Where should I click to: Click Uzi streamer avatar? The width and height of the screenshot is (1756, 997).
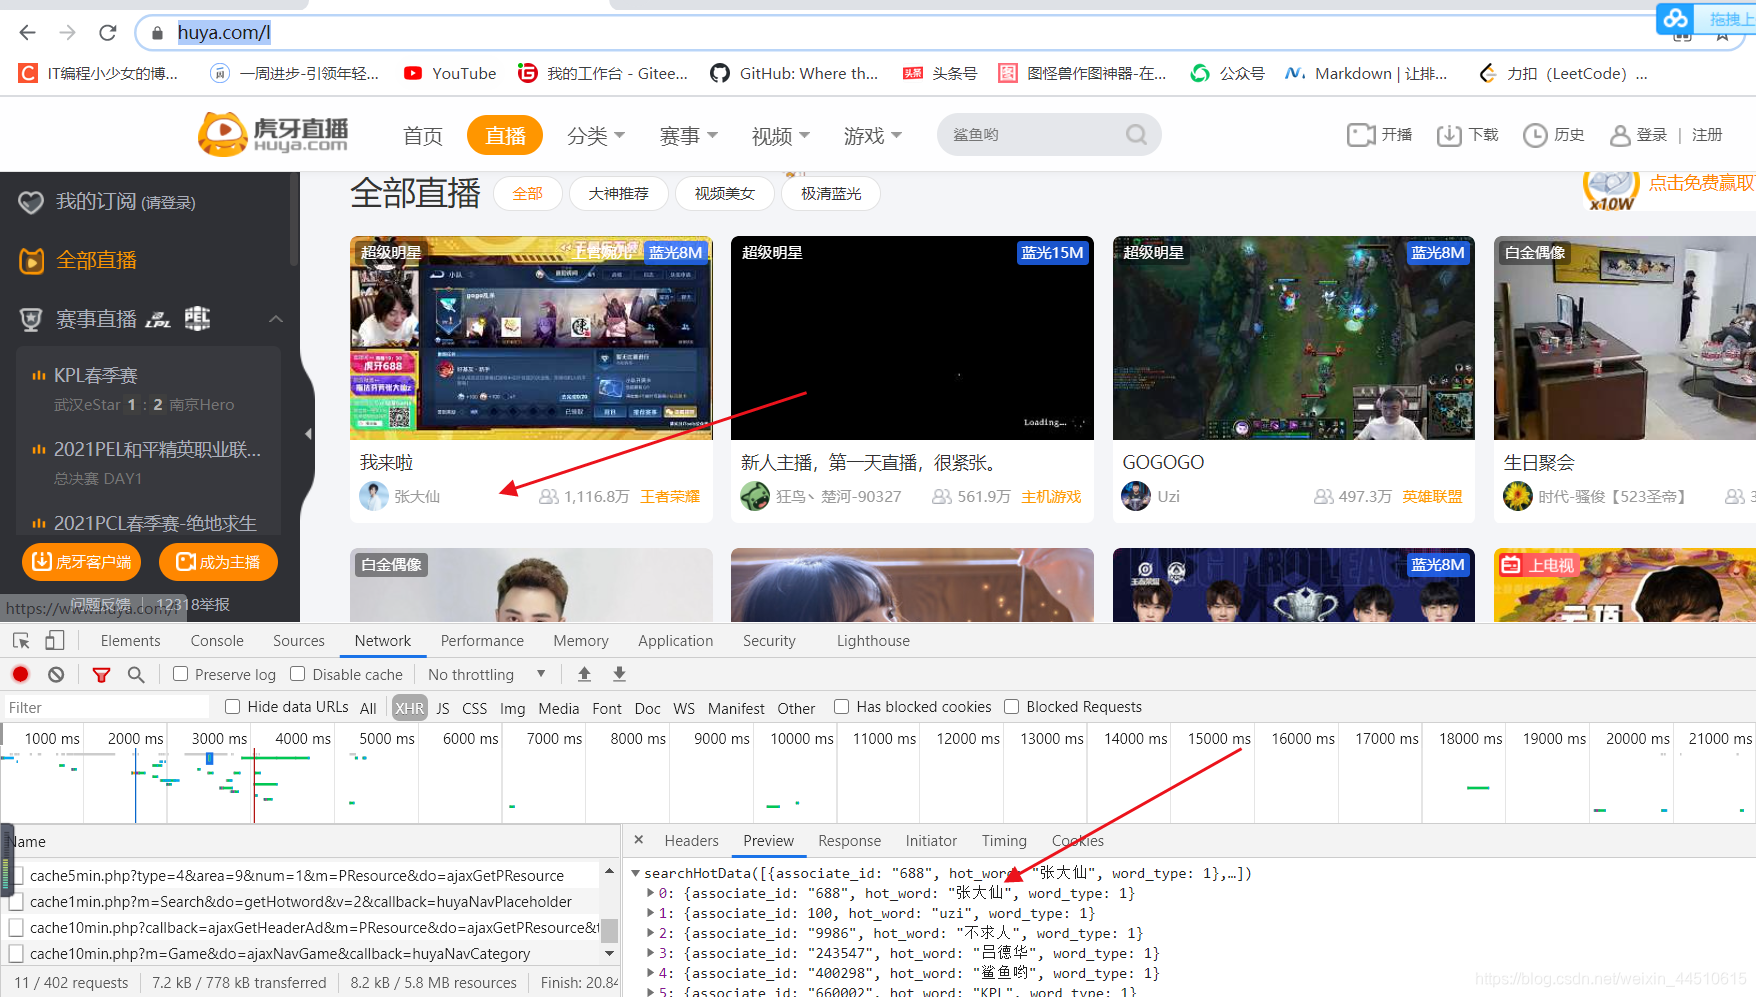pos(1136,496)
